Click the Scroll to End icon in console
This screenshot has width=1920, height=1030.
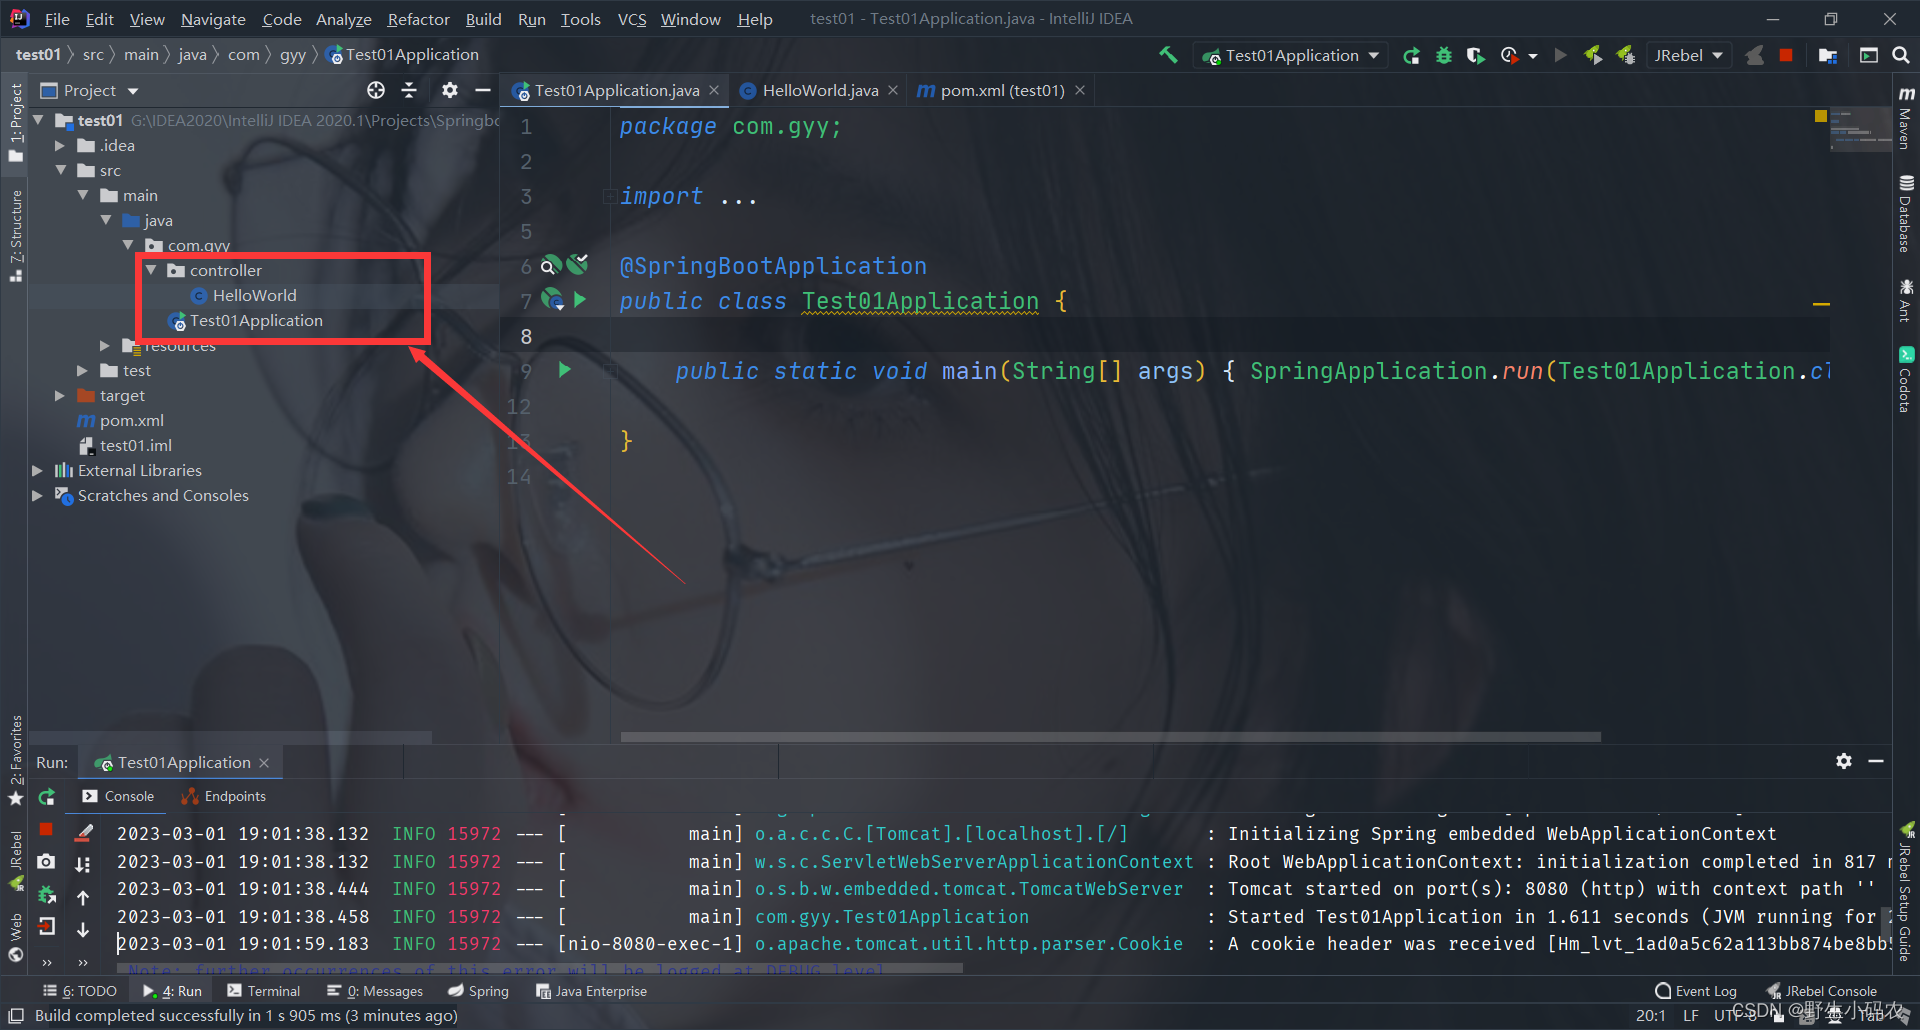click(83, 864)
